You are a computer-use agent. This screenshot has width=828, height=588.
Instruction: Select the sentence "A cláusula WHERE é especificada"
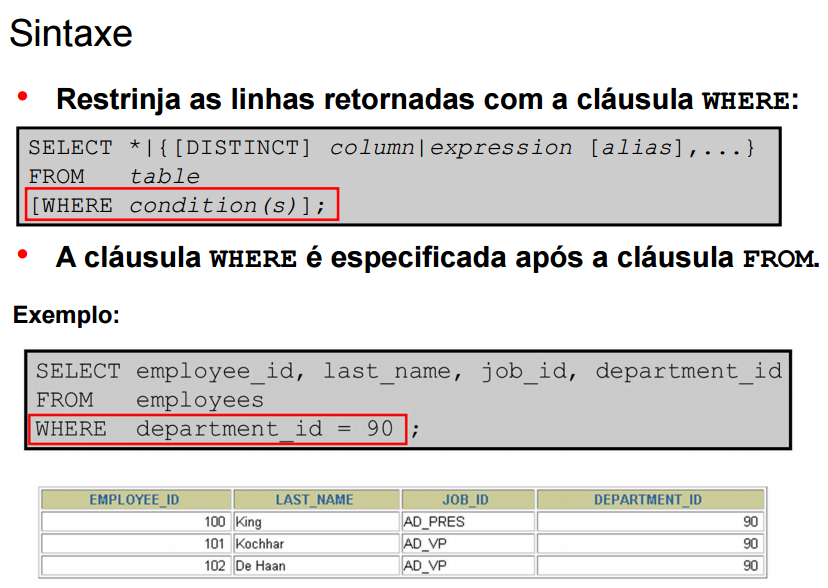click(x=437, y=258)
